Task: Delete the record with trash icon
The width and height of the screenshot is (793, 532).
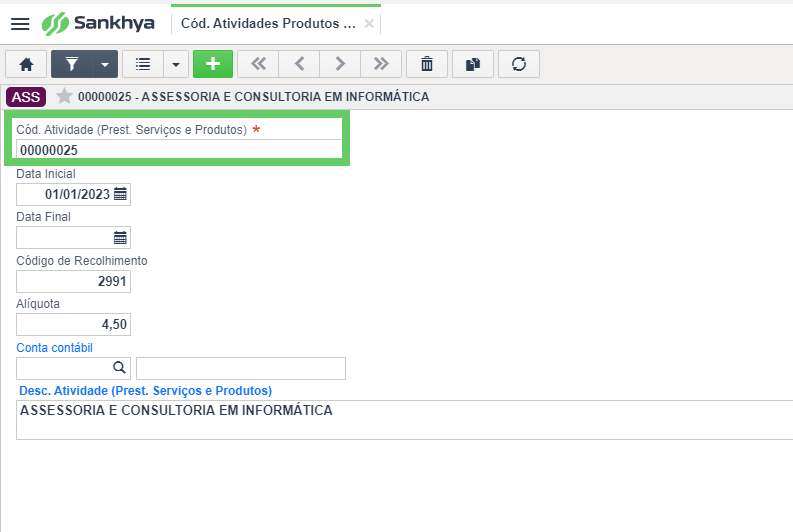Action: [427, 64]
